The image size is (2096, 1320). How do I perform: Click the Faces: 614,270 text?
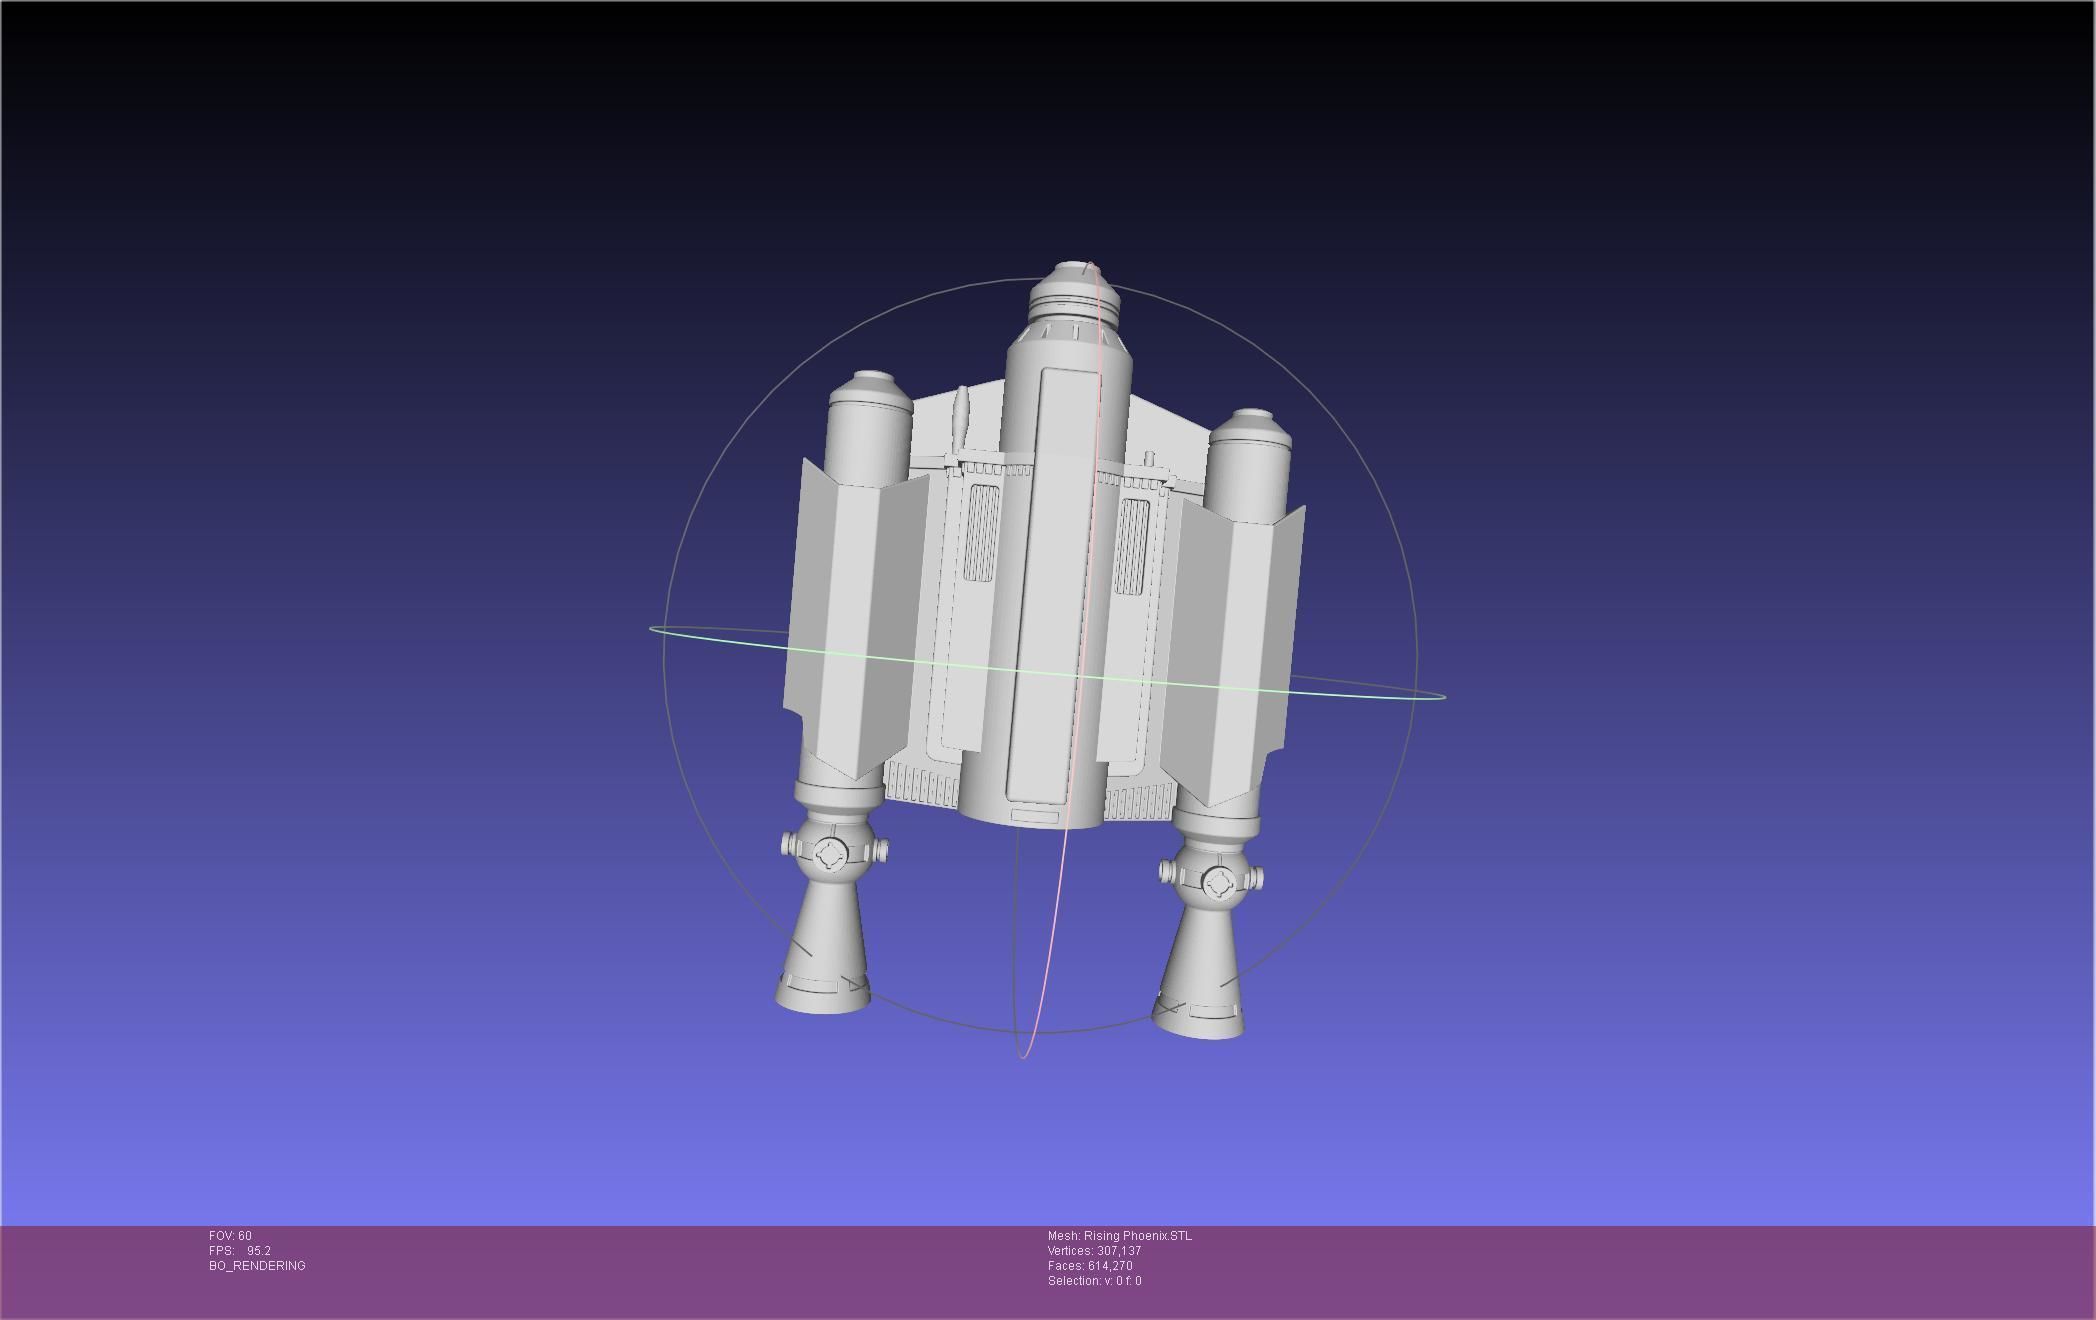1090,1266
